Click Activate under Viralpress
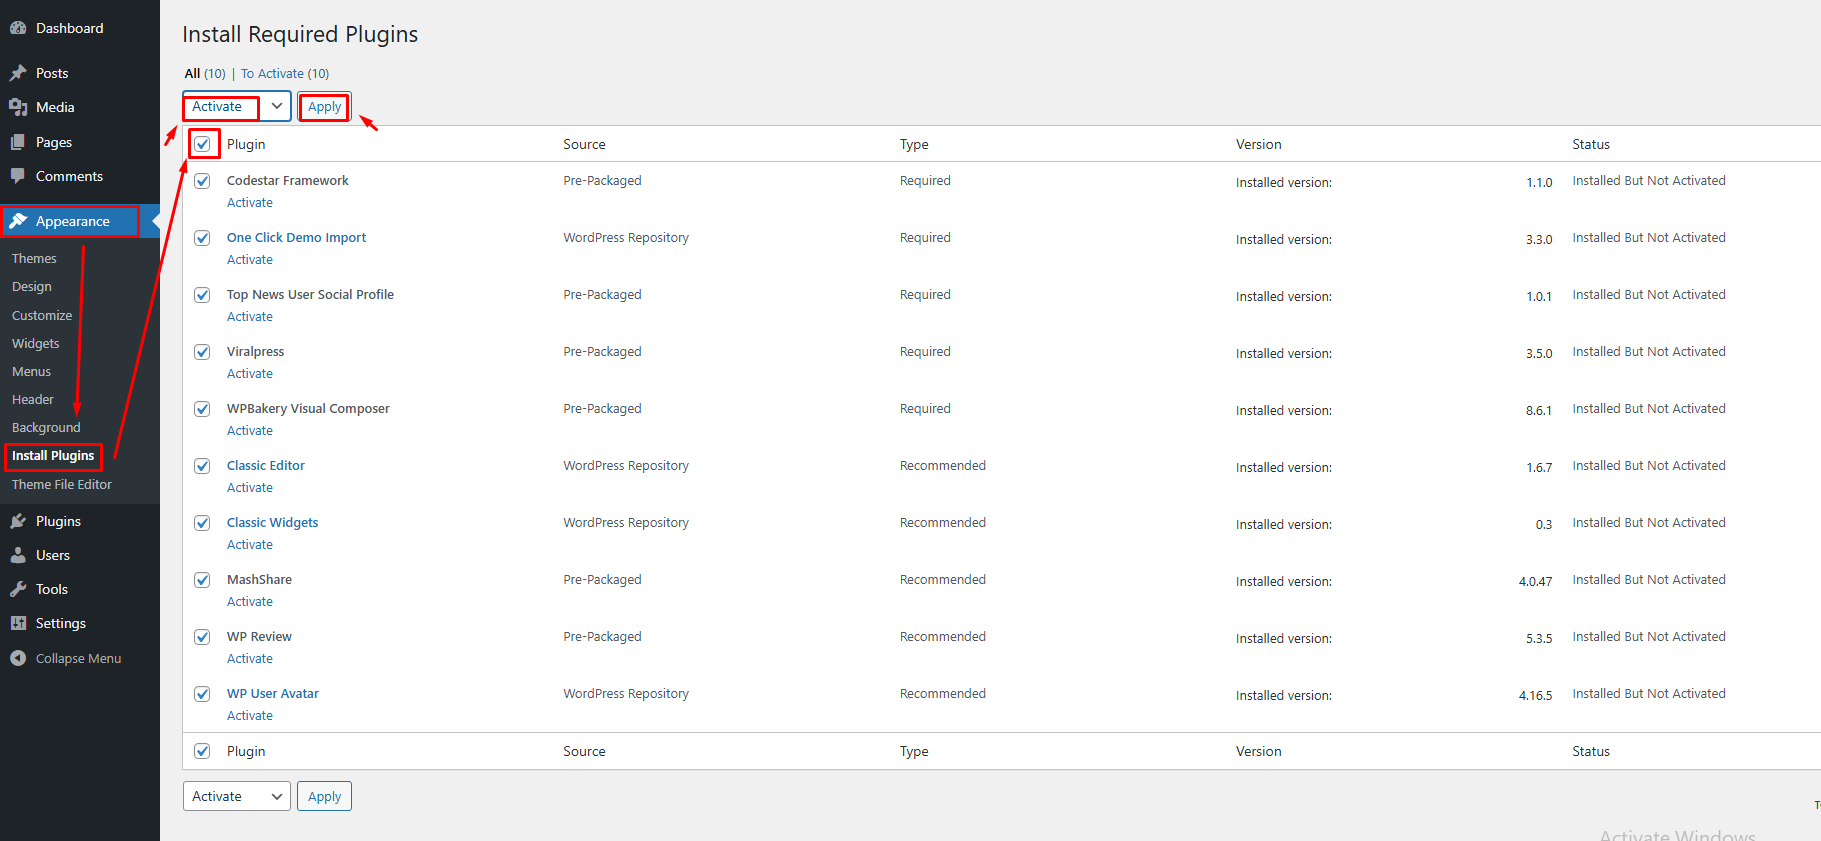Image resolution: width=1821 pixels, height=841 pixels. click(250, 374)
